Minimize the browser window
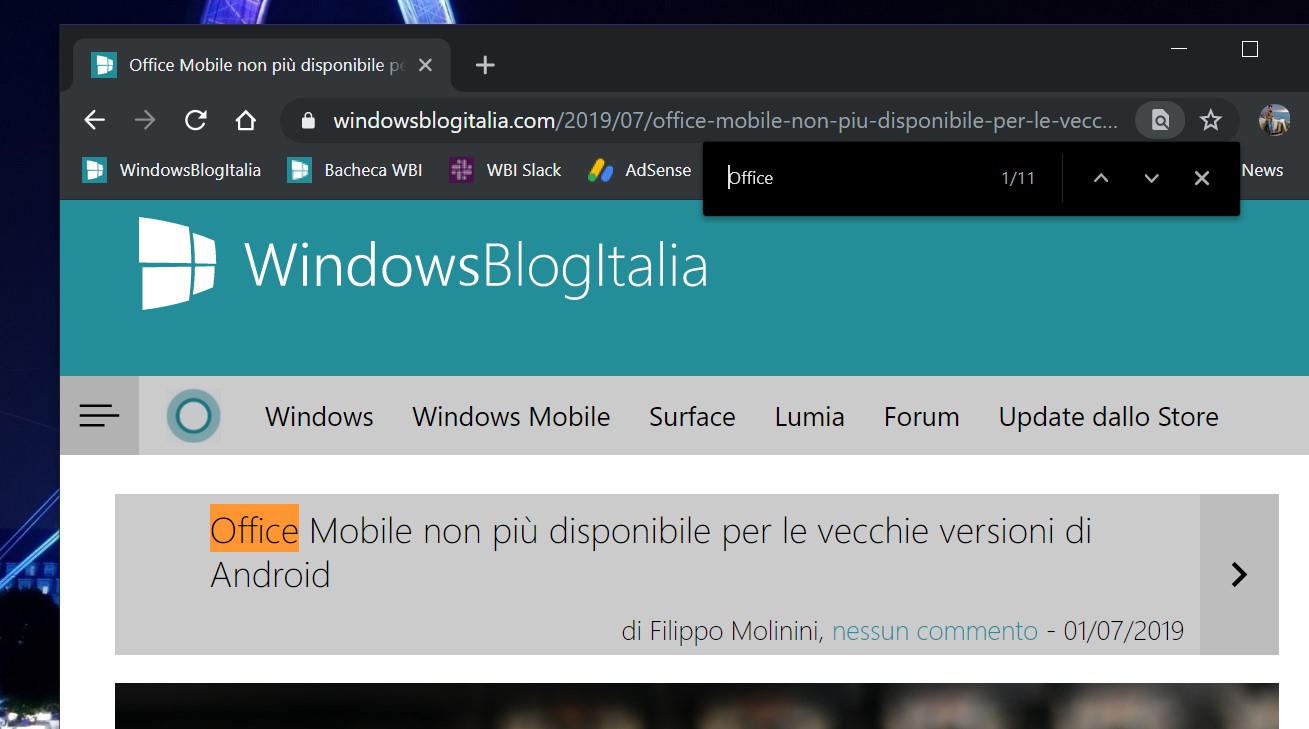 [1179, 49]
